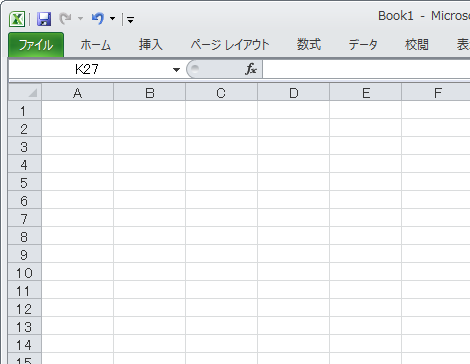The height and width of the screenshot is (364, 470).
Task: Click cell B3
Action: click(150, 146)
